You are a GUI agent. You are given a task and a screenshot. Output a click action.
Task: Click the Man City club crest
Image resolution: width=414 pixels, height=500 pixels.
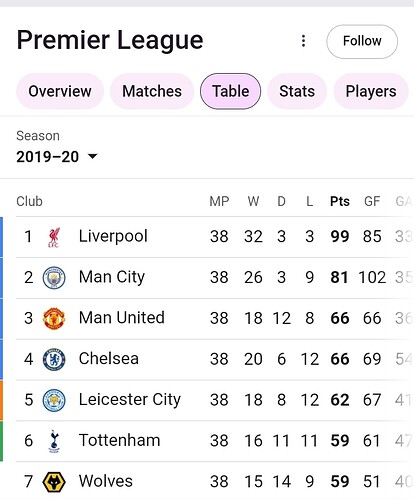54,278
